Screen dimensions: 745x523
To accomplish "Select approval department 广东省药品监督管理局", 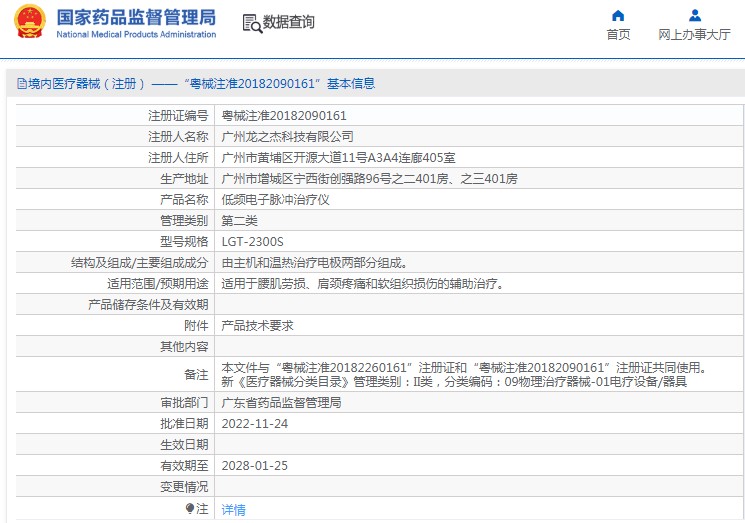I will point(281,403).
